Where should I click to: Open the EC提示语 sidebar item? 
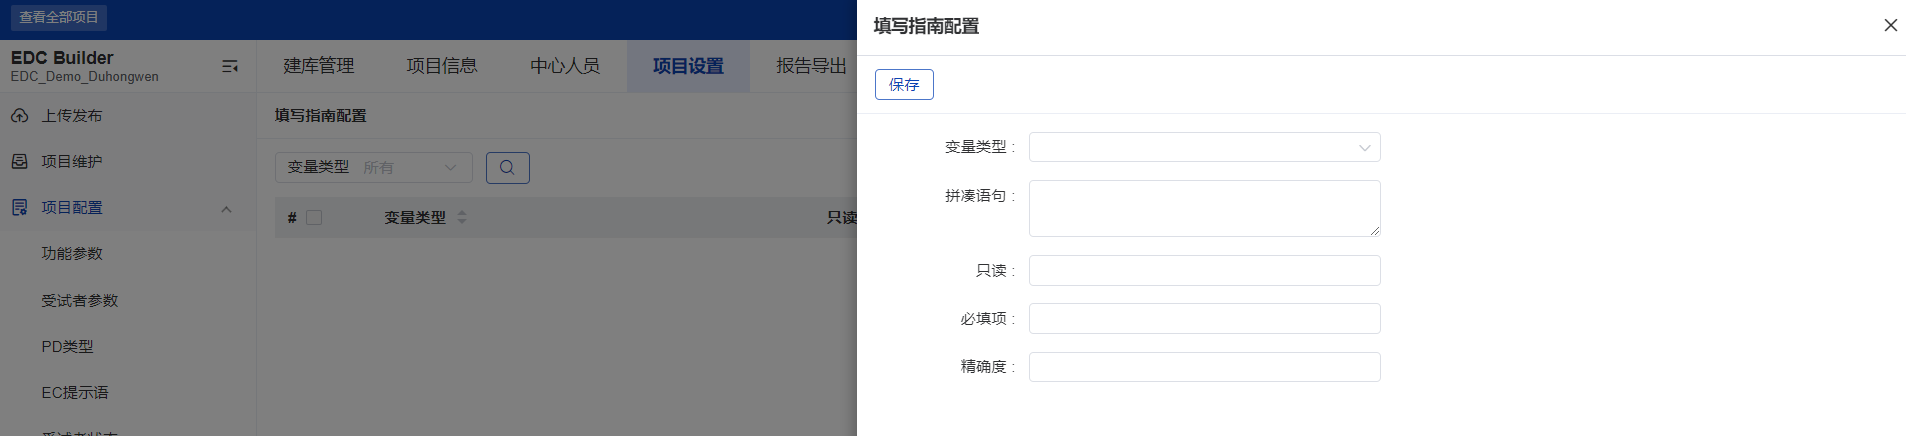pos(75,393)
